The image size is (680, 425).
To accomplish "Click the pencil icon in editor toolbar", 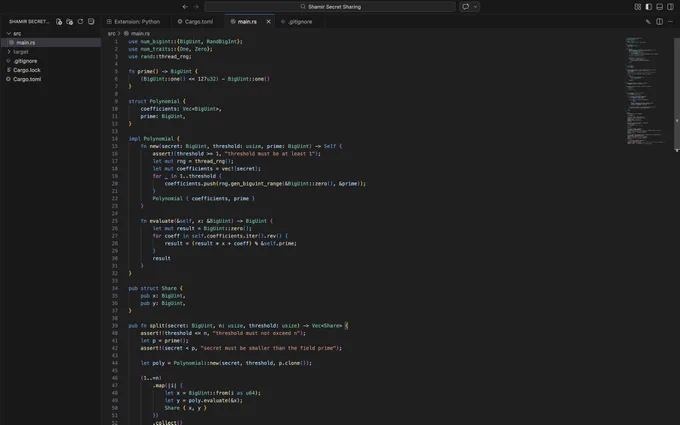I will [x=648, y=21].
